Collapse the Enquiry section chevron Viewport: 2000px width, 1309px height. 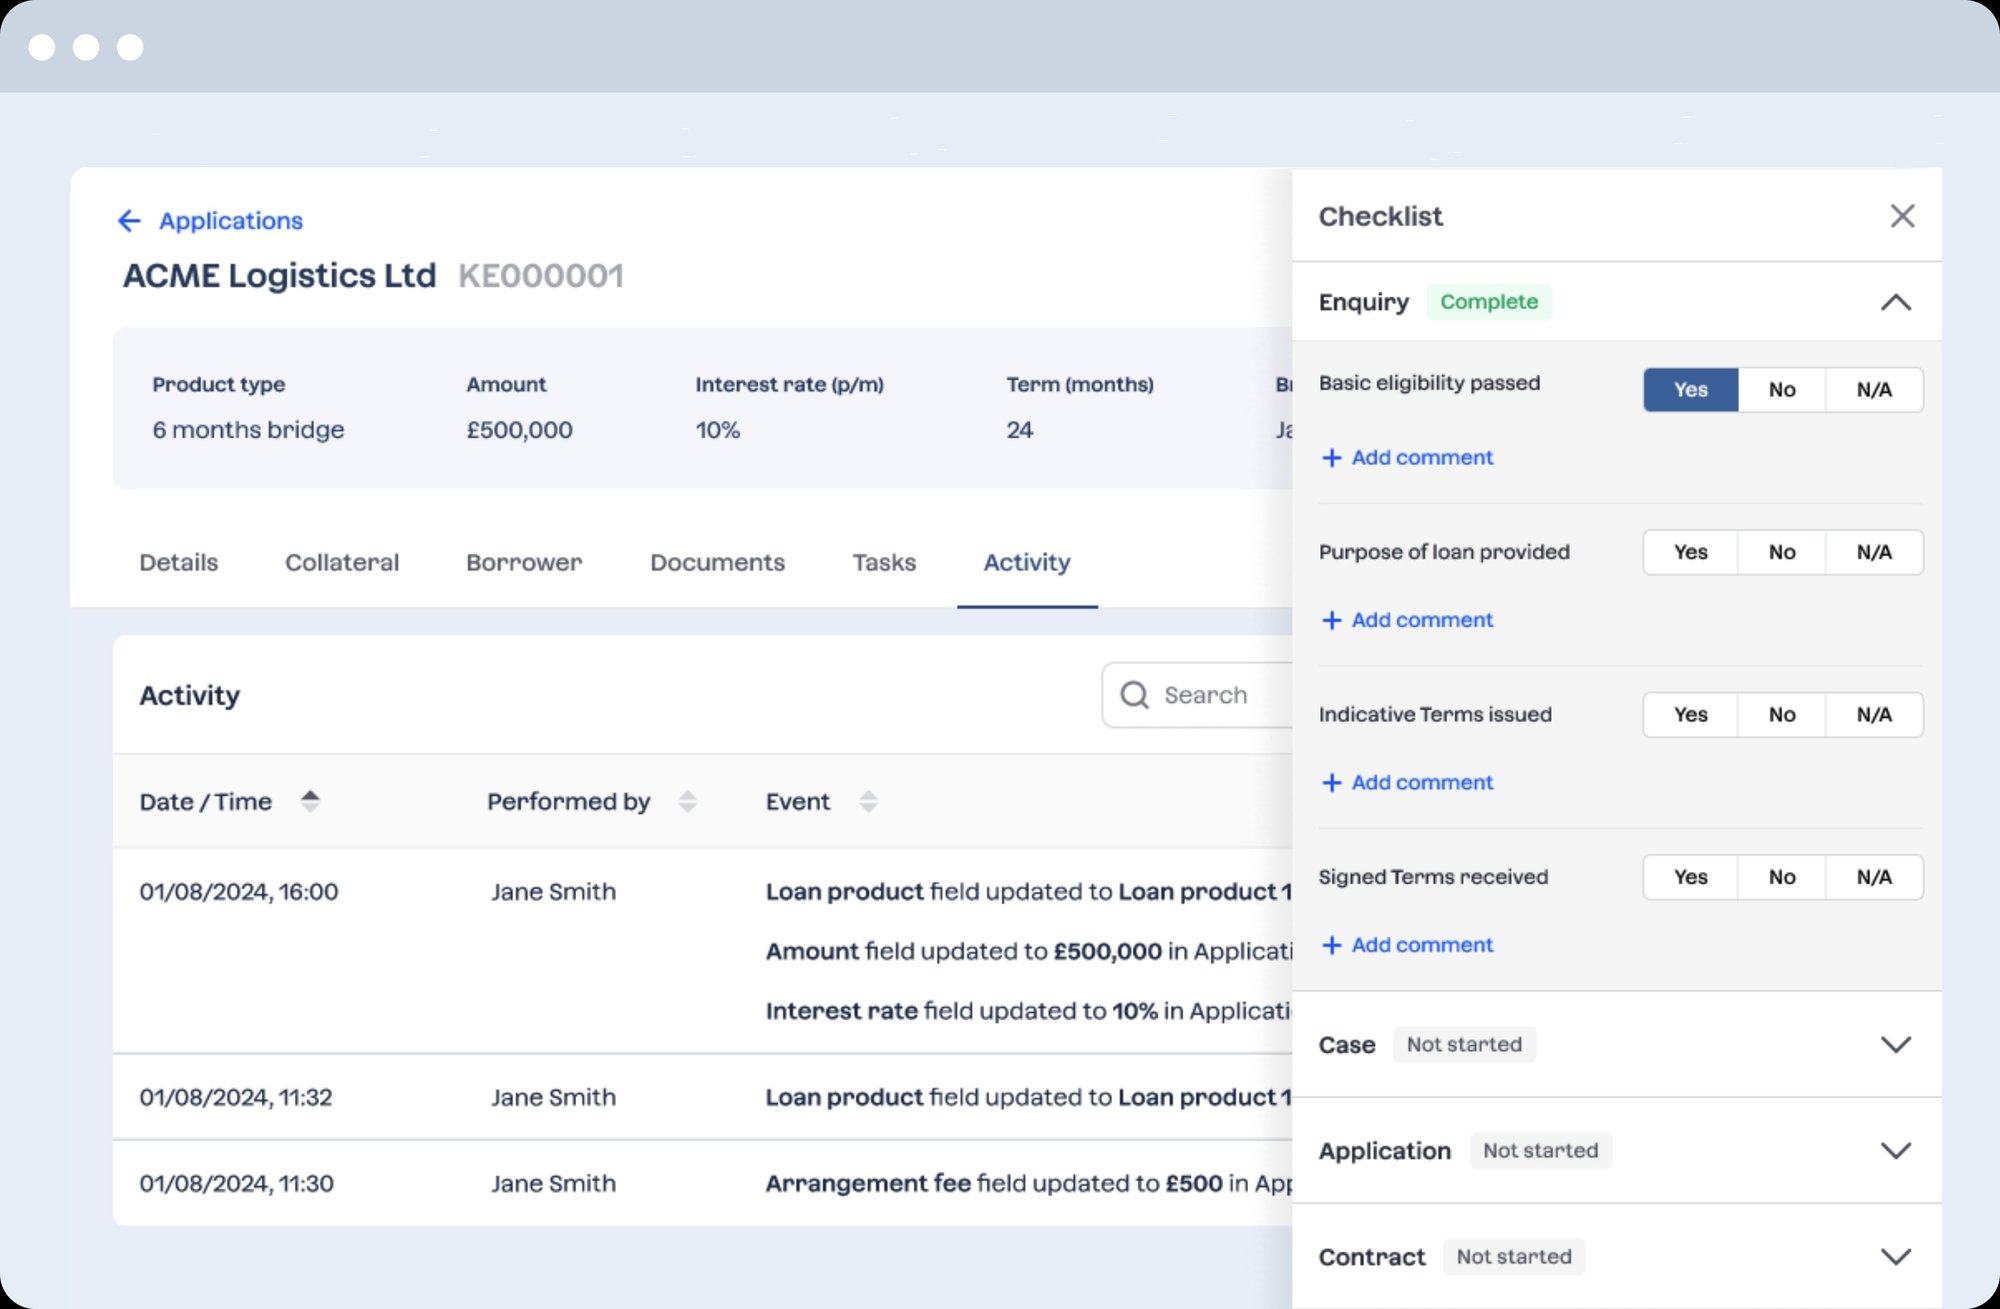[1895, 302]
